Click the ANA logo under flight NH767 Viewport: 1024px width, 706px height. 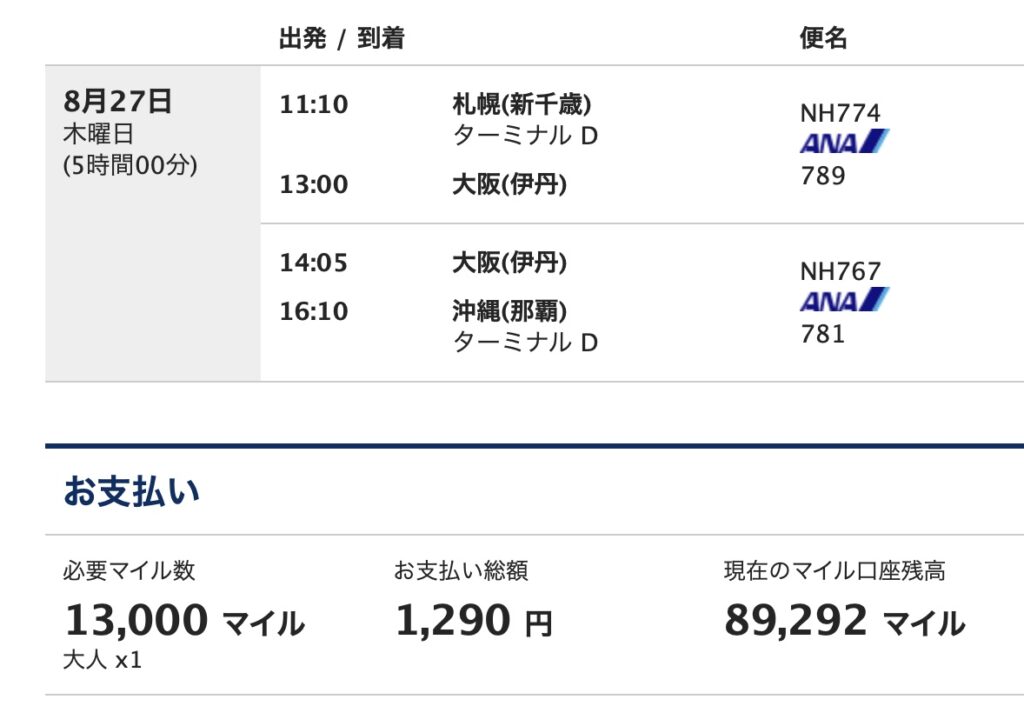click(843, 301)
